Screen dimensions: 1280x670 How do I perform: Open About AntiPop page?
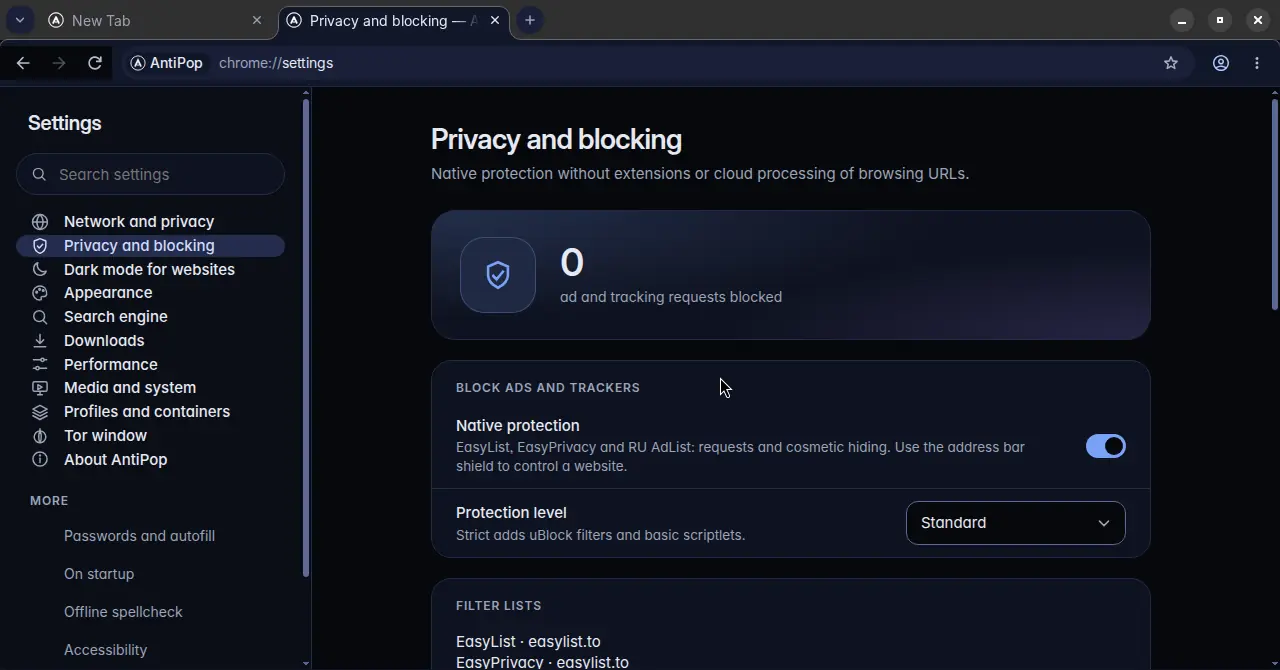click(x=150, y=460)
